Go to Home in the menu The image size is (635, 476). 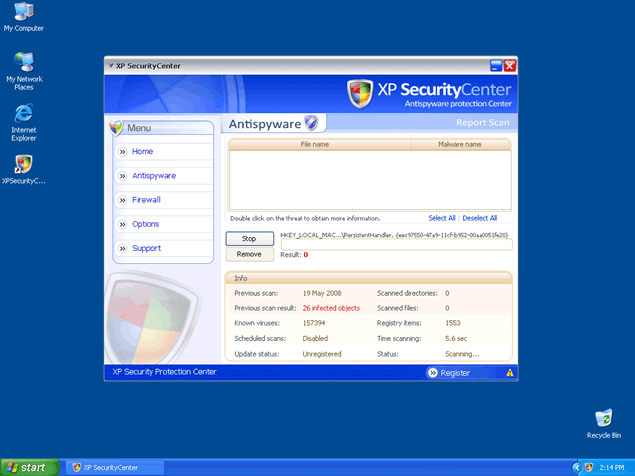click(143, 151)
